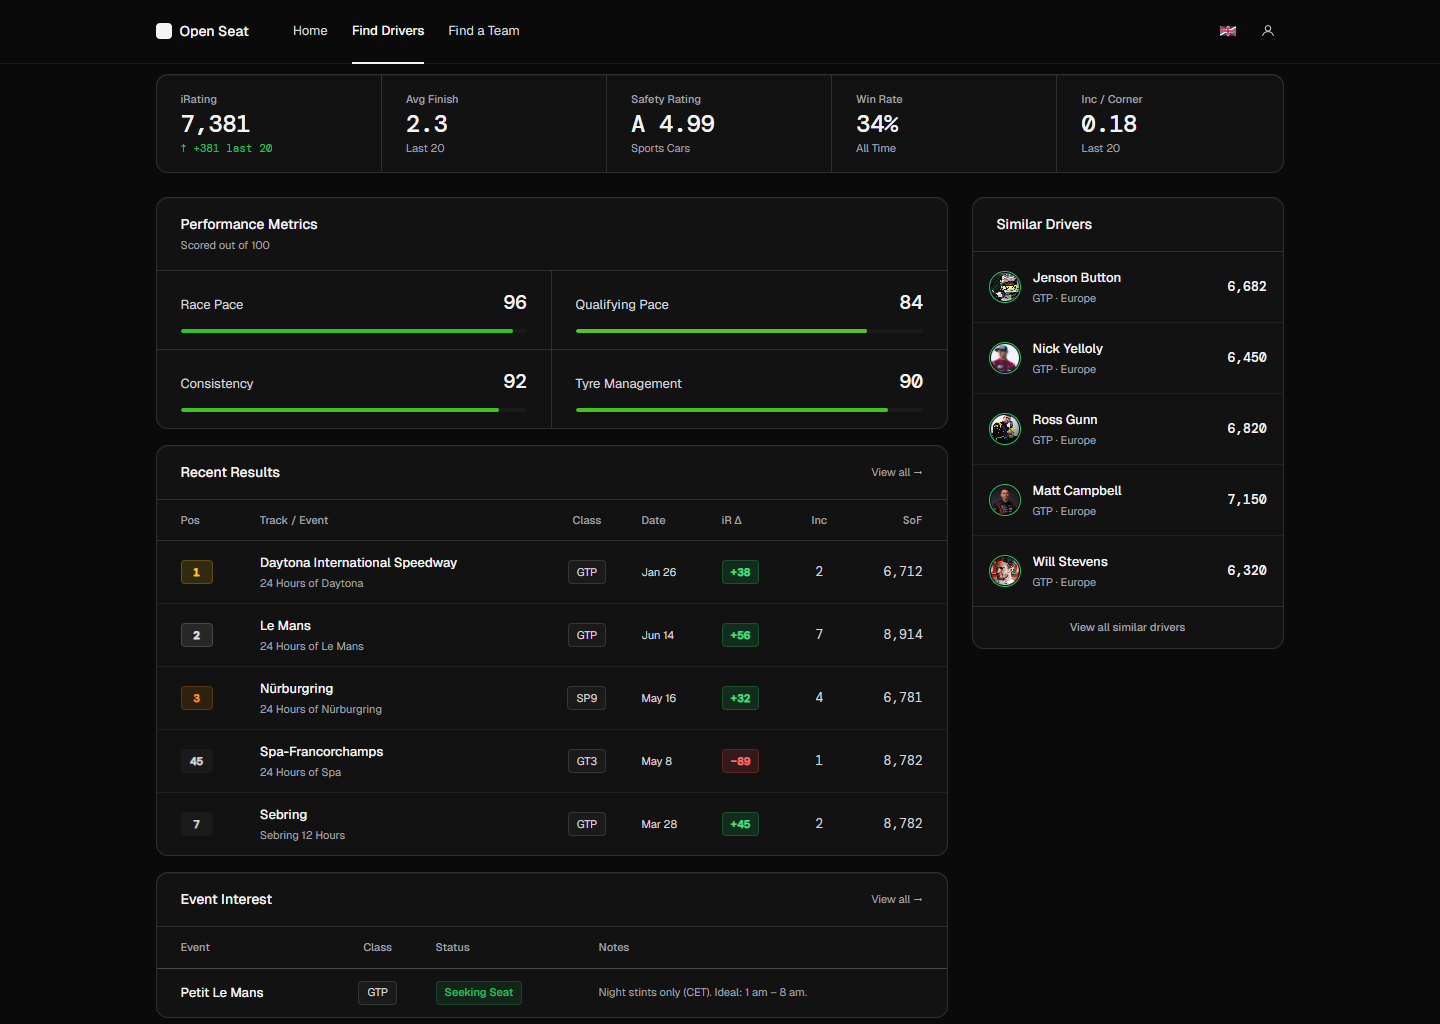The height and width of the screenshot is (1024, 1440).
Task: Expand View all similar drivers
Action: tap(1127, 627)
